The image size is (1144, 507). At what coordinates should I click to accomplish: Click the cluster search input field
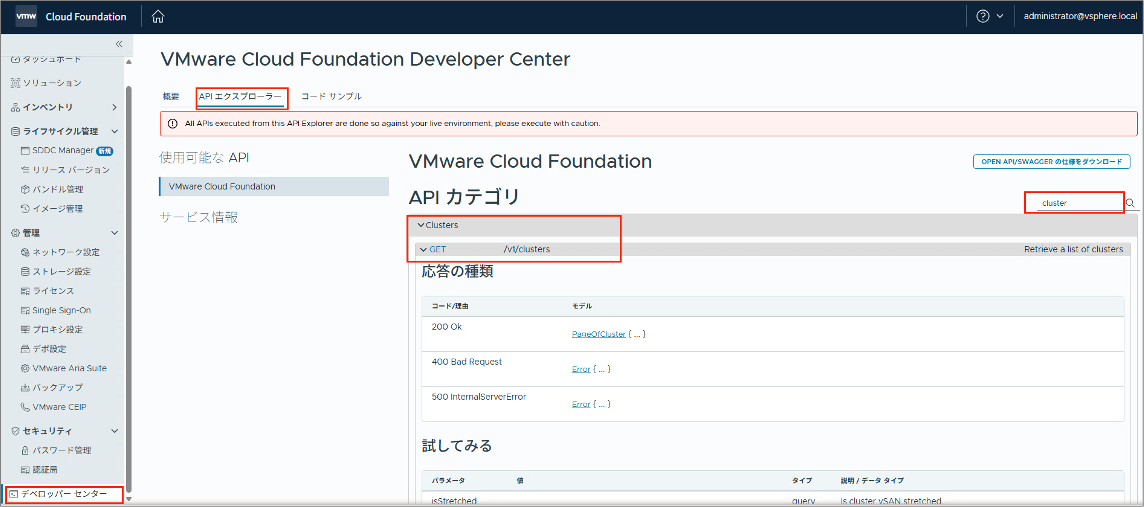(1074, 204)
